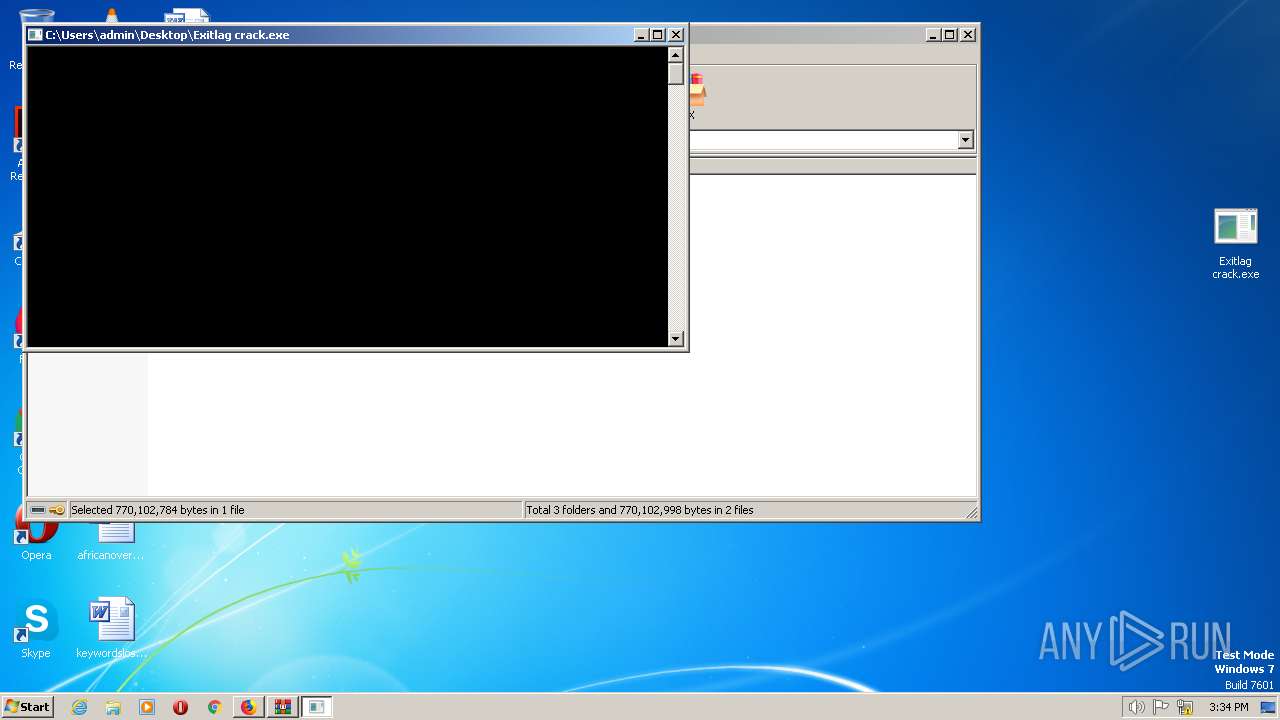Click the Show desktop button

coord(1268,707)
